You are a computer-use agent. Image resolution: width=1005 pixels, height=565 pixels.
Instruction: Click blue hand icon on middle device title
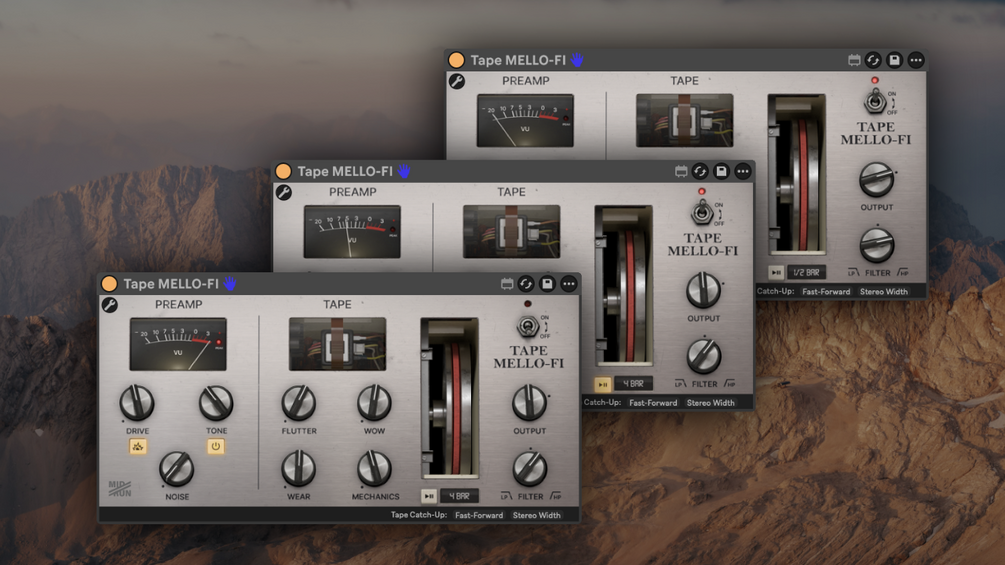click(x=403, y=171)
